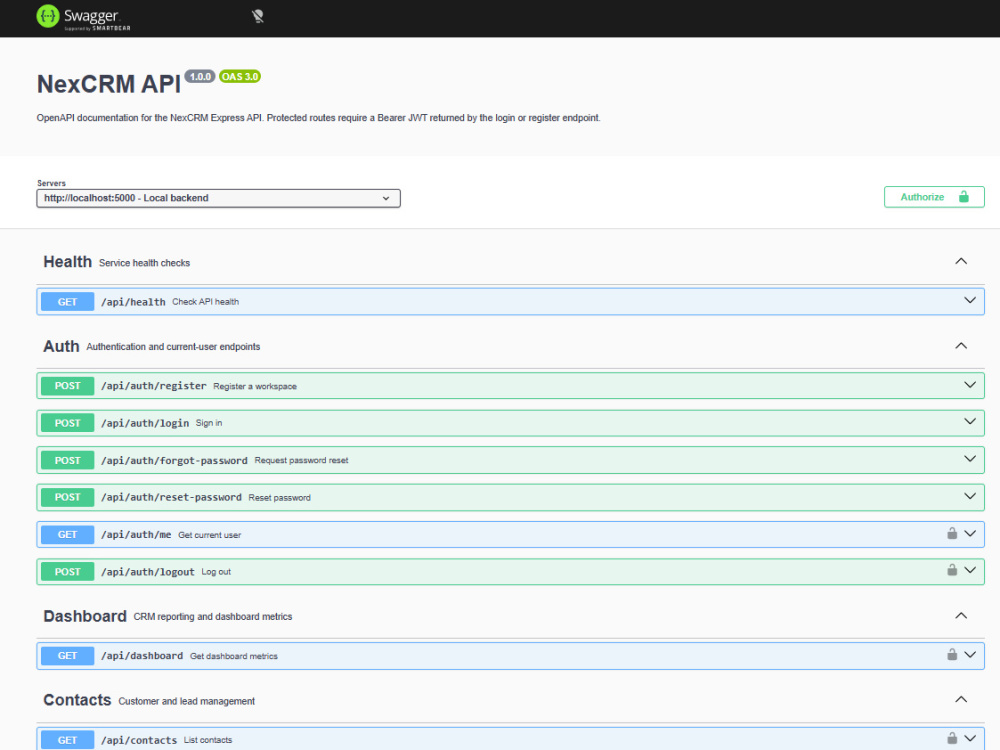Open the Authorize dialog

934,197
